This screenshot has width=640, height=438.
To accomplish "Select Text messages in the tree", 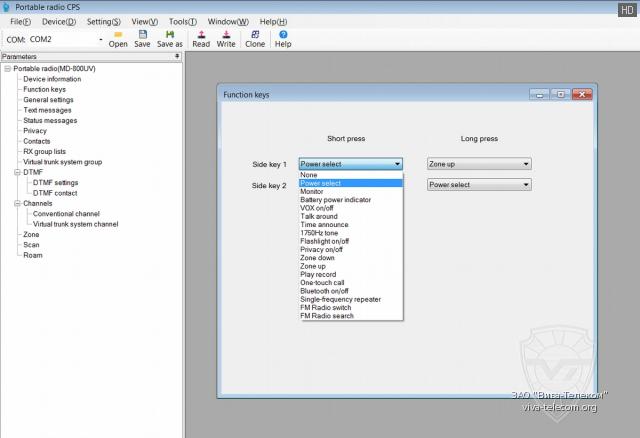I will point(47,110).
